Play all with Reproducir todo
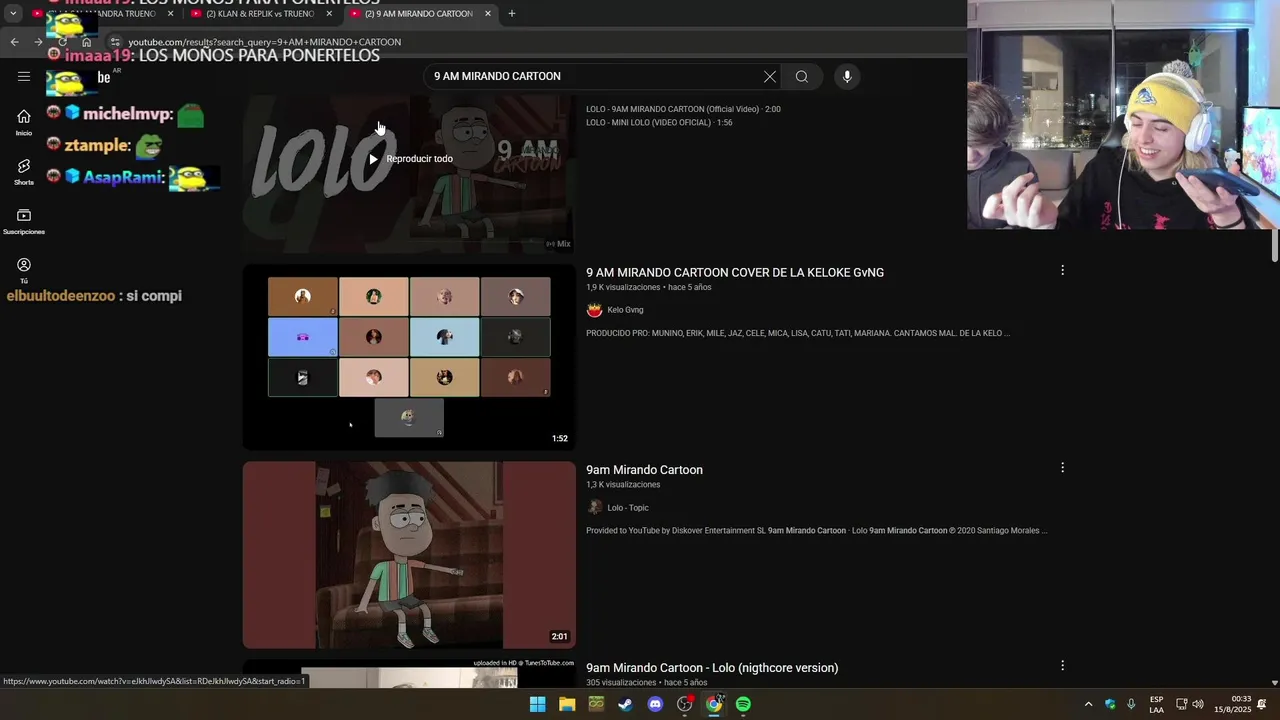Viewport: 1280px width, 720px height. point(410,159)
